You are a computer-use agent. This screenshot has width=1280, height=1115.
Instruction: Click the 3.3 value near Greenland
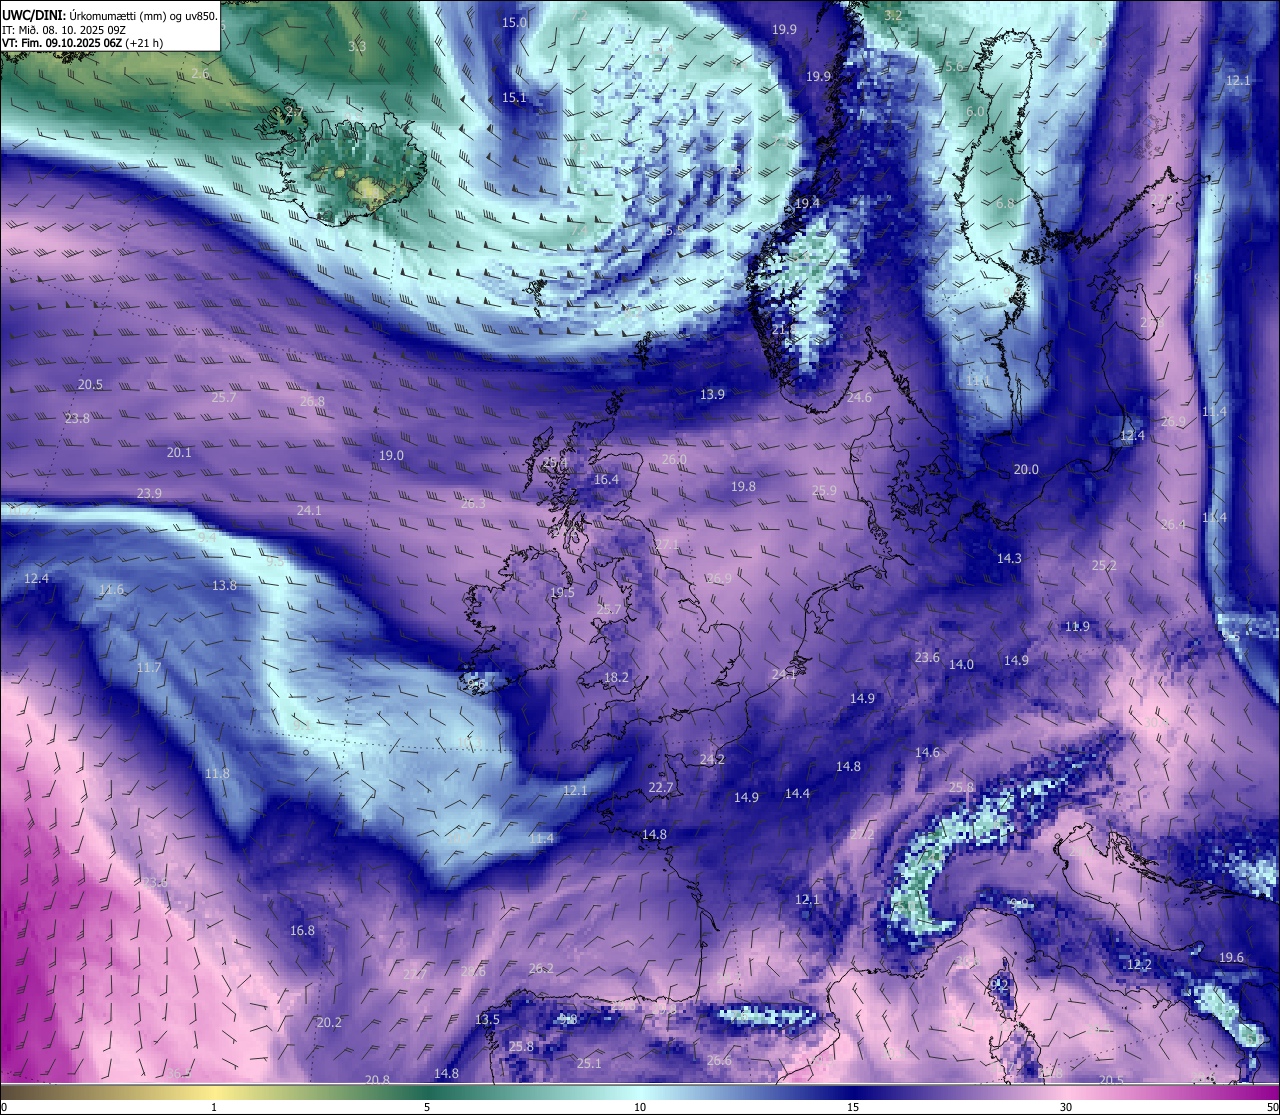pyautogui.click(x=357, y=46)
